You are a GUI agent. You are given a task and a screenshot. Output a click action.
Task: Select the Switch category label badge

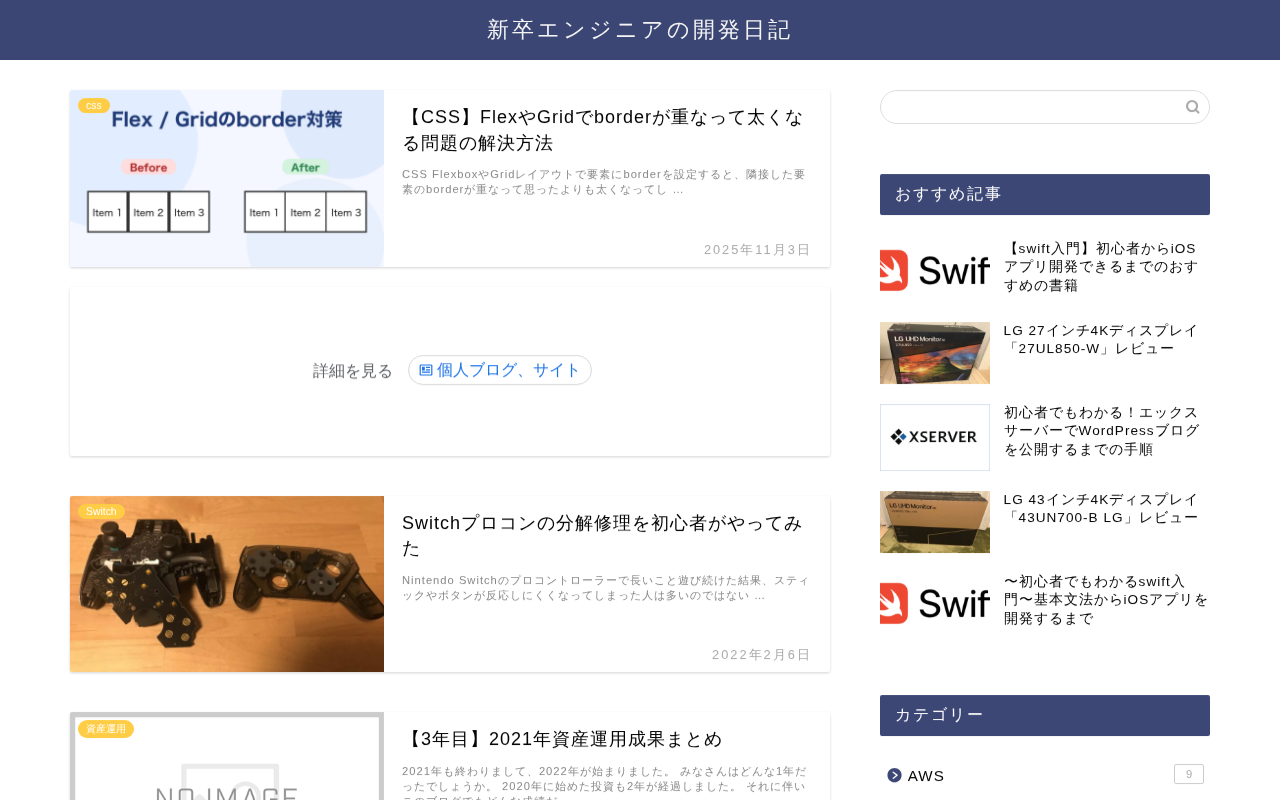(101, 511)
